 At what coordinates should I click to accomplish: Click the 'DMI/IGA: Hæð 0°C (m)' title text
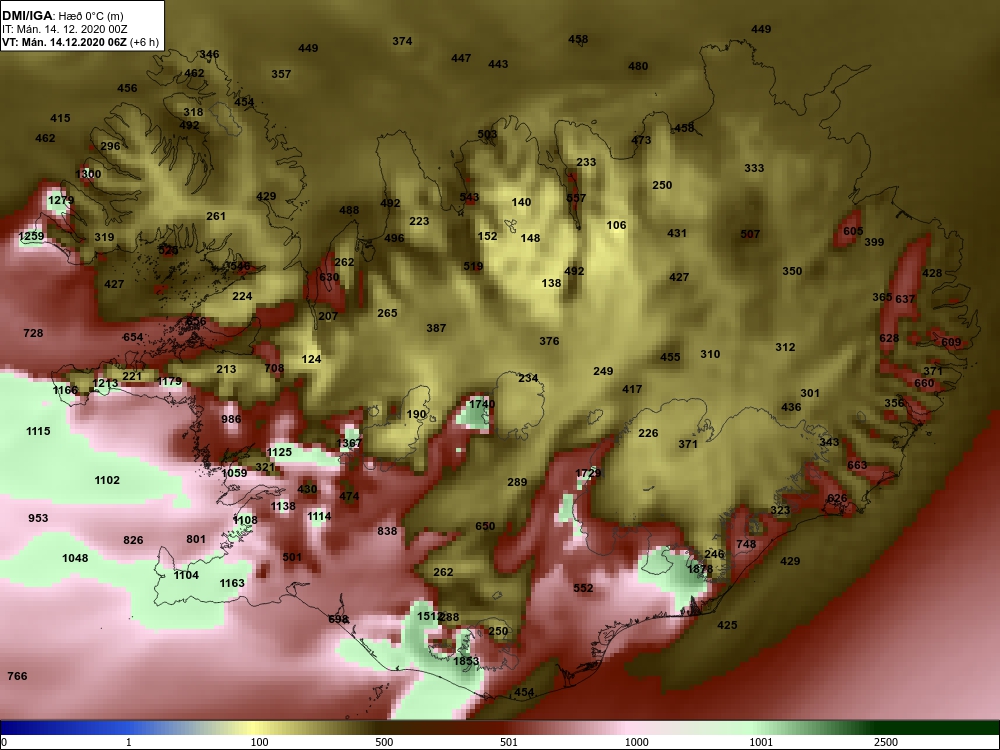point(62,15)
